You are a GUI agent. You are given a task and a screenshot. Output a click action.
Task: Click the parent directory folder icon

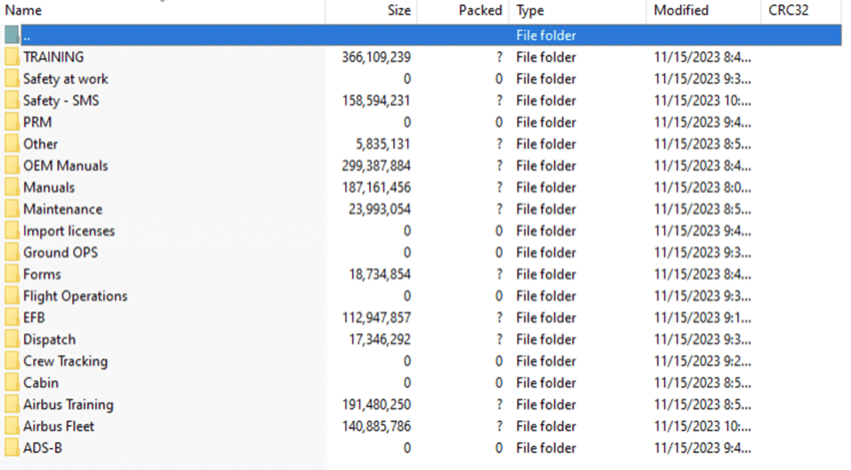click(x=12, y=36)
